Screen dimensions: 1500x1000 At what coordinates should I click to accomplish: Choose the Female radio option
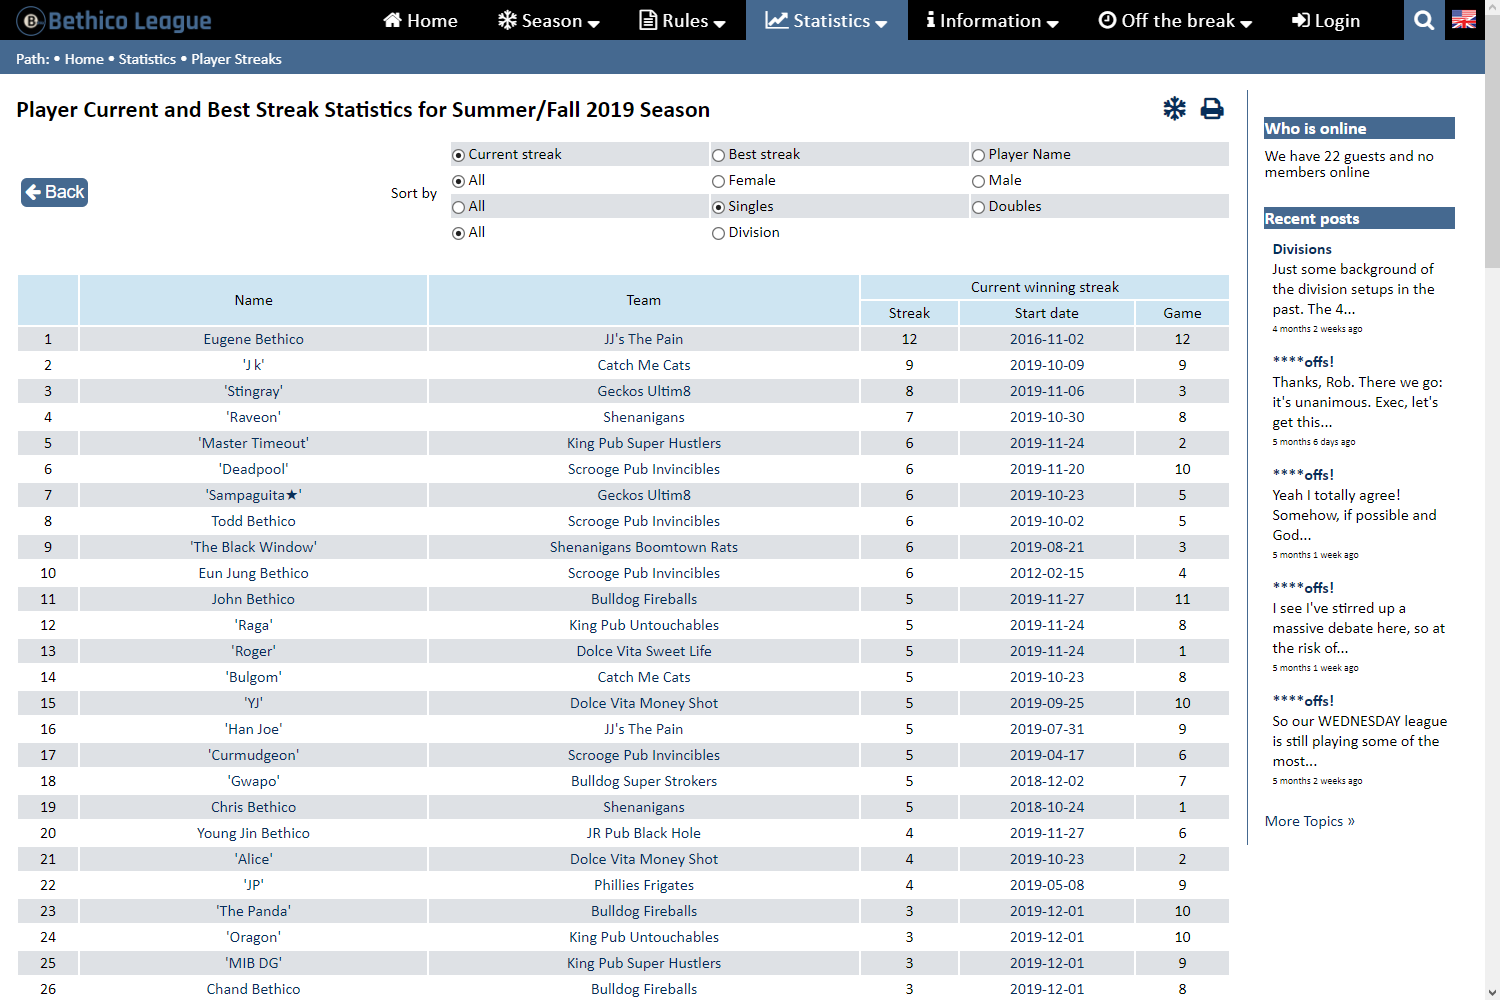718,181
